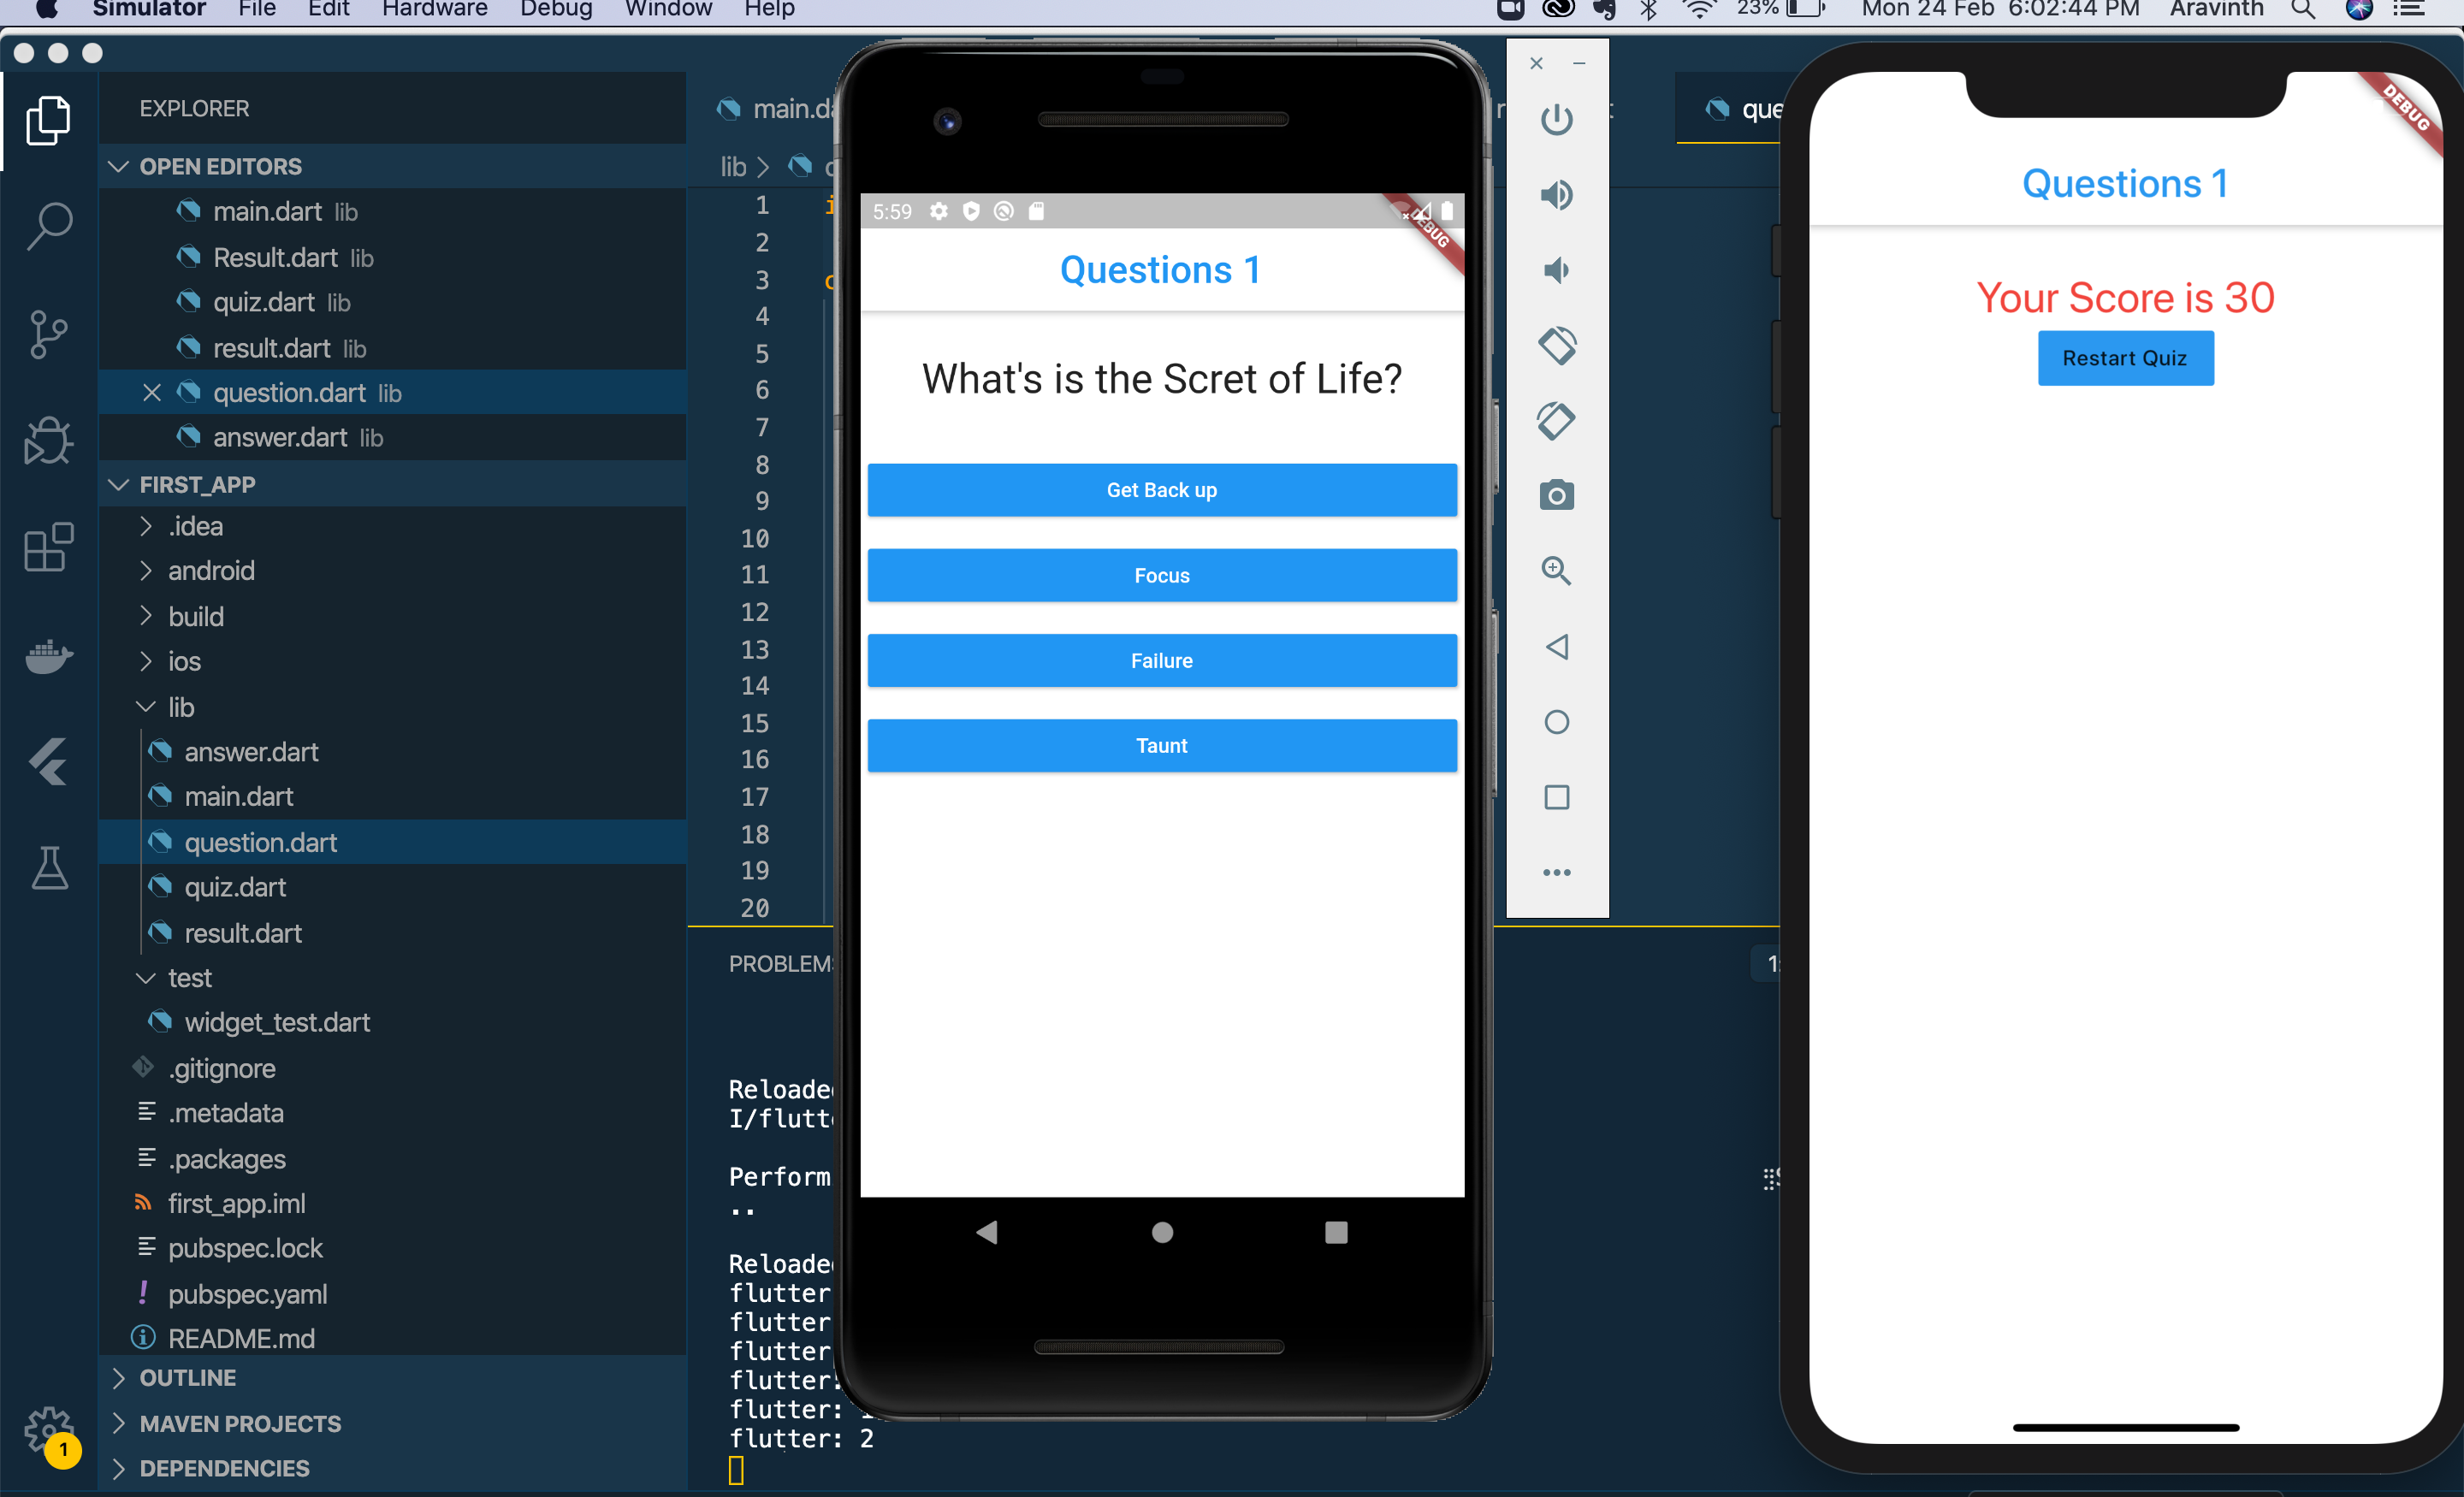The image size is (2464, 1497).
Task: Expand the android folder
Action: coord(210,571)
